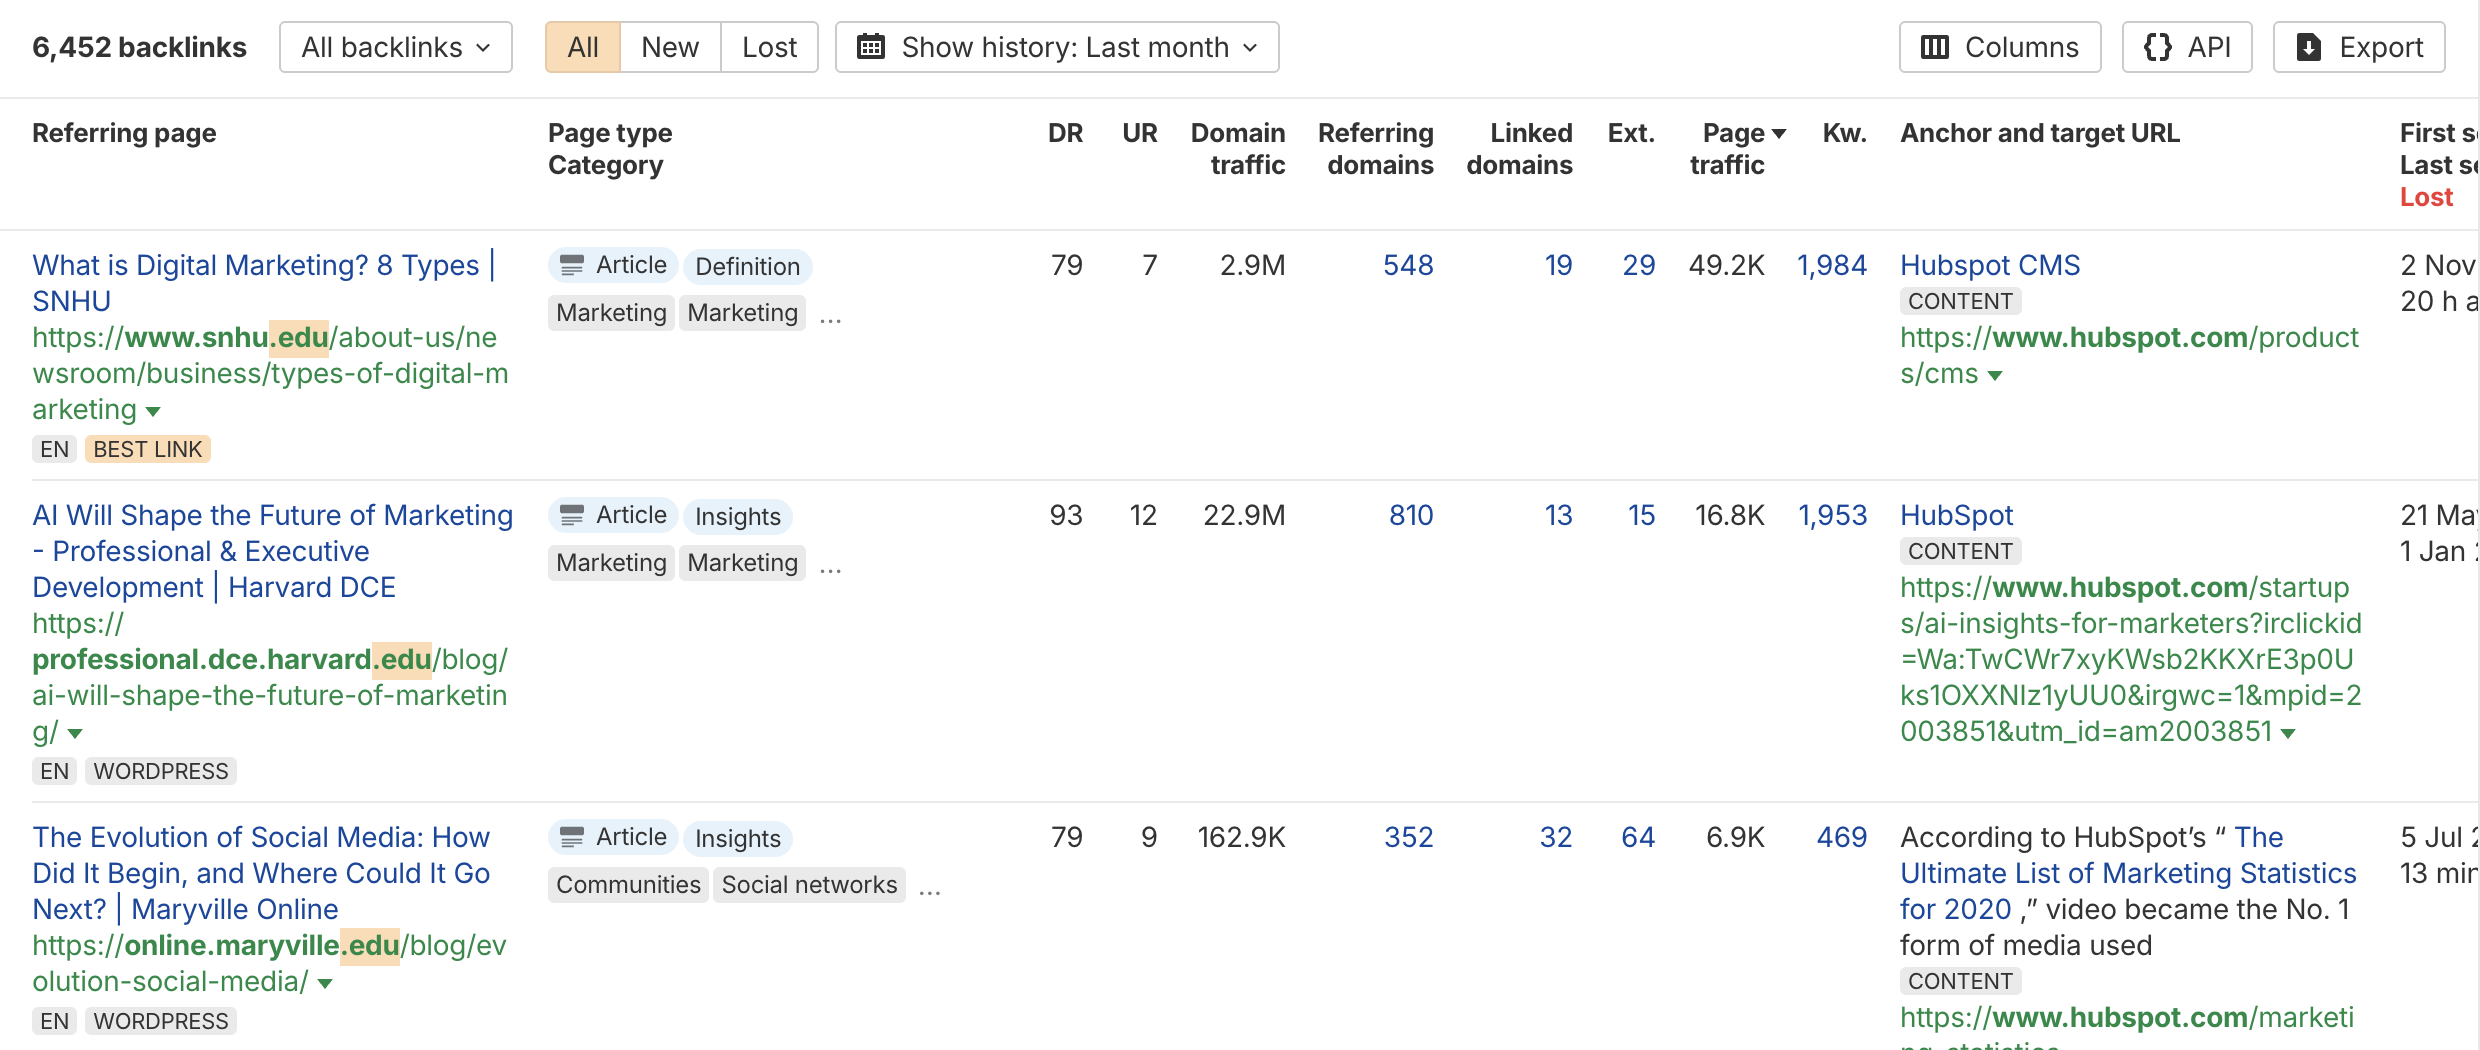The height and width of the screenshot is (1050, 2480).
Task: Click Page traffic sort arrow
Action: (1778, 134)
